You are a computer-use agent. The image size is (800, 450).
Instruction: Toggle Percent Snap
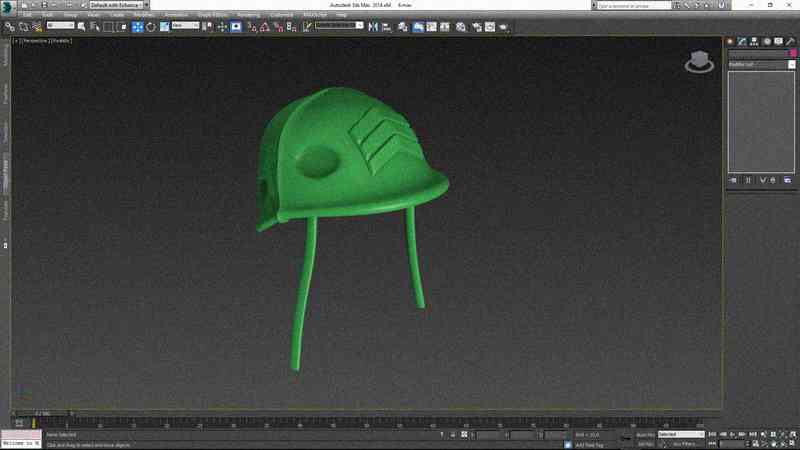pos(278,27)
